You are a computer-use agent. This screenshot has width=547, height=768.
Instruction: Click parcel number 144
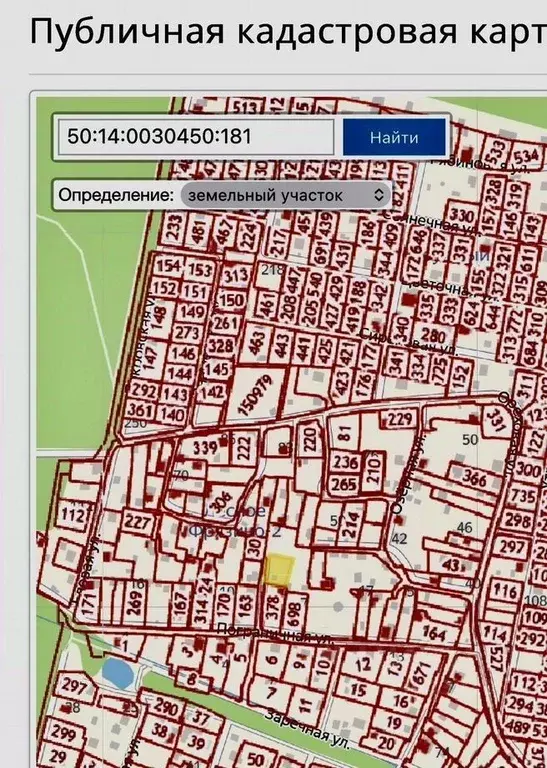pyautogui.click(x=180, y=374)
